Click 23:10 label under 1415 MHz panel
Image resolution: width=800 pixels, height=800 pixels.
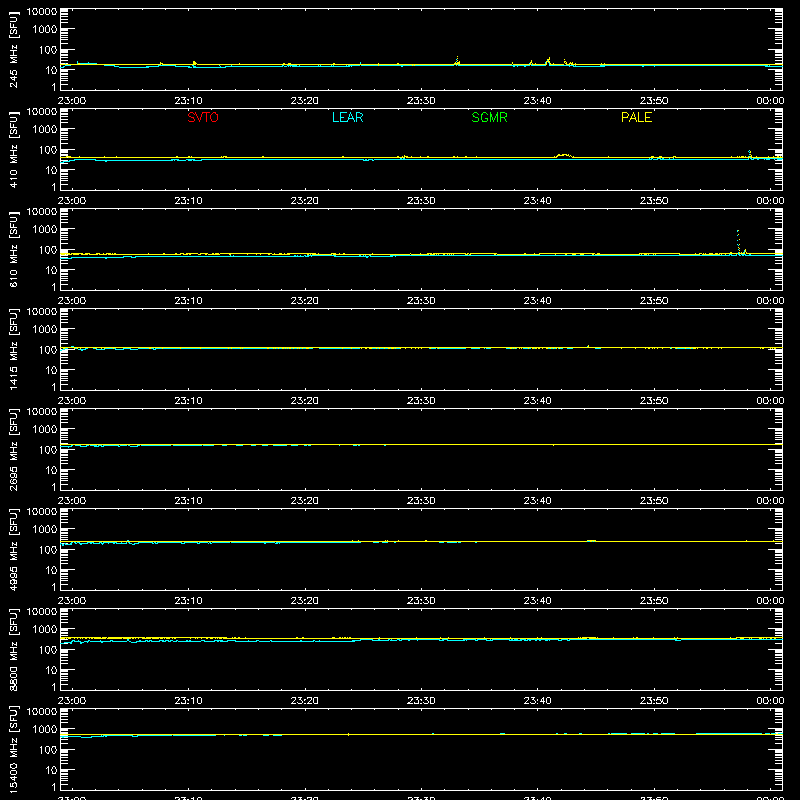188,401
